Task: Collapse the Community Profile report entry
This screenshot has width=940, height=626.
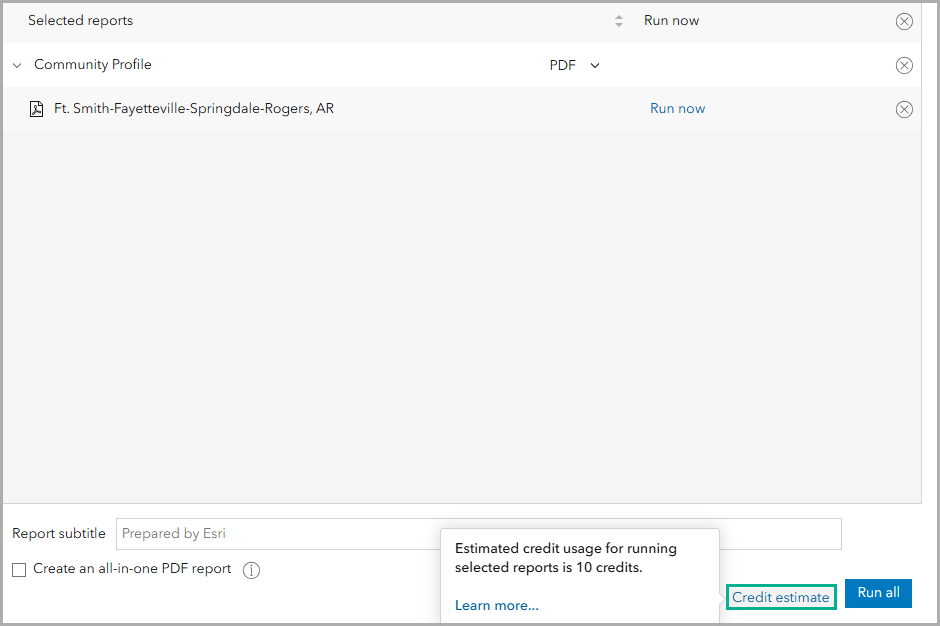Action: 16,64
